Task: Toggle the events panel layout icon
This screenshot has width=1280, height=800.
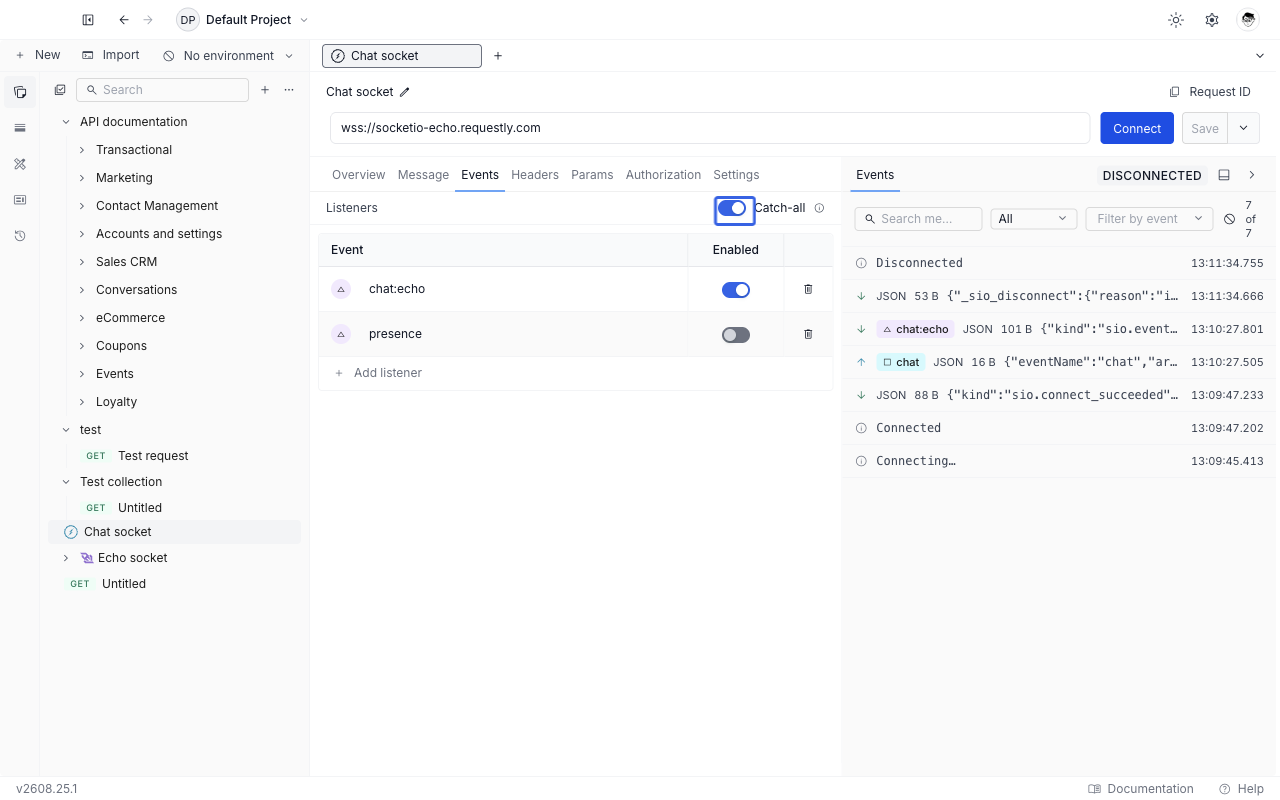Action: 1224,175
